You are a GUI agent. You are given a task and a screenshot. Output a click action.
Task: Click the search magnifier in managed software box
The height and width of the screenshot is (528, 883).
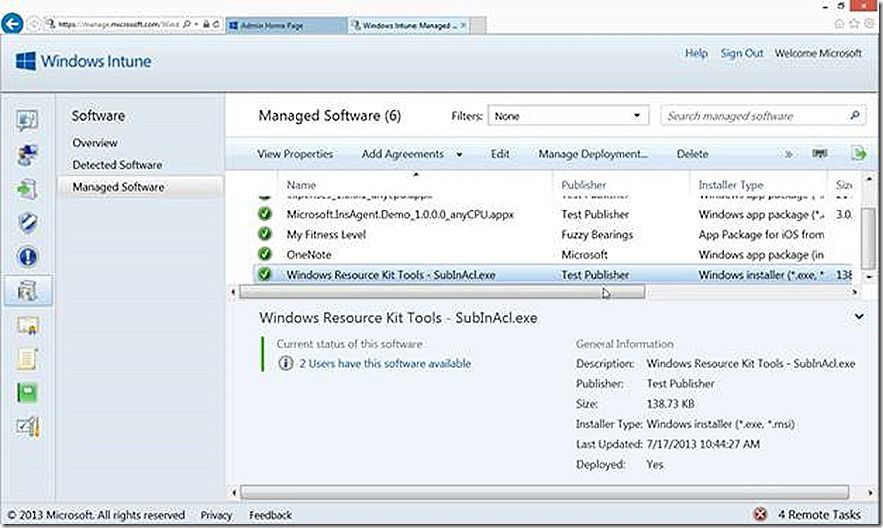pos(854,115)
